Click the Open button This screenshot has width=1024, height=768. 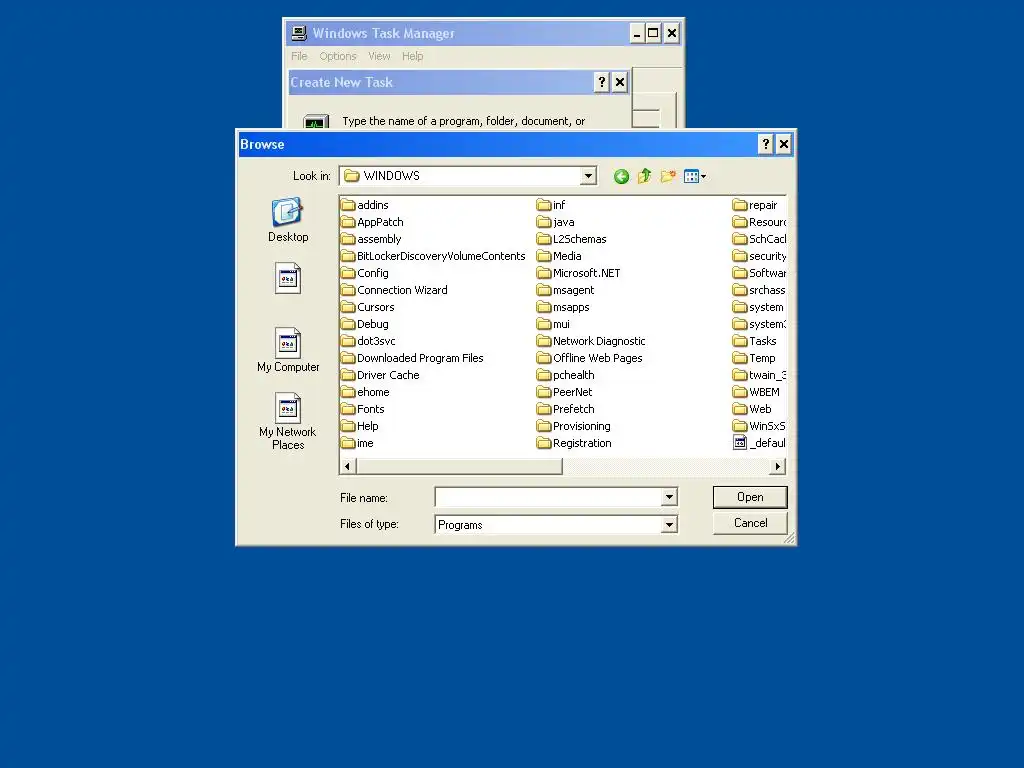pos(750,497)
